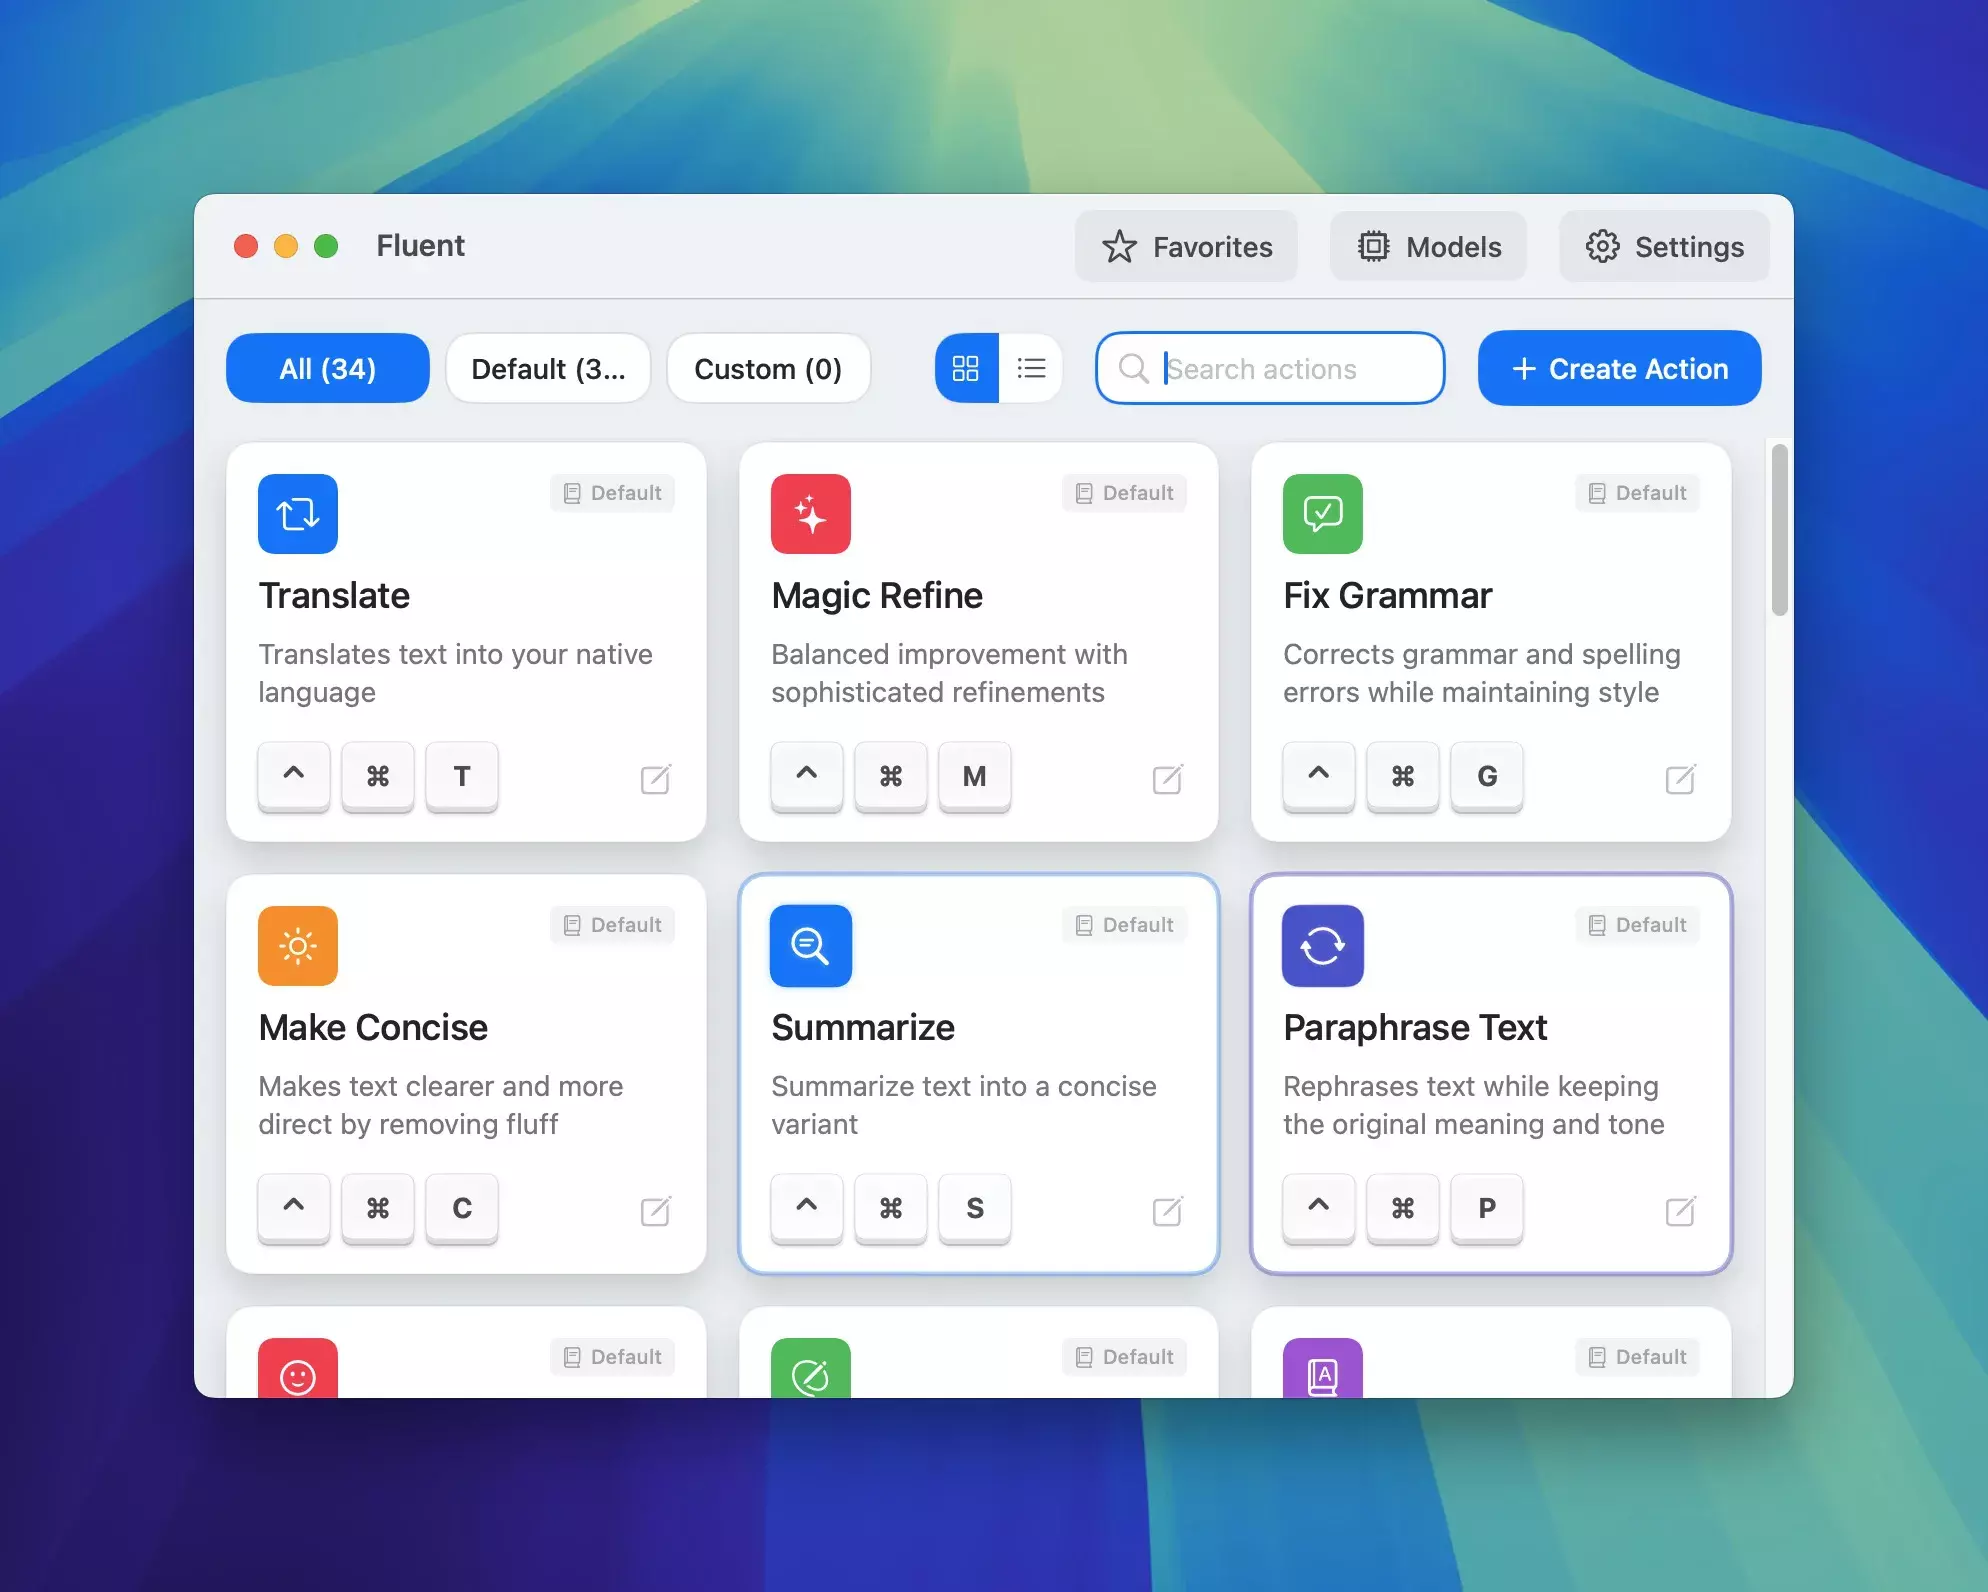Filter by Default actions tab
This screenshot has height=1592, width=1988.
point(548,368)
